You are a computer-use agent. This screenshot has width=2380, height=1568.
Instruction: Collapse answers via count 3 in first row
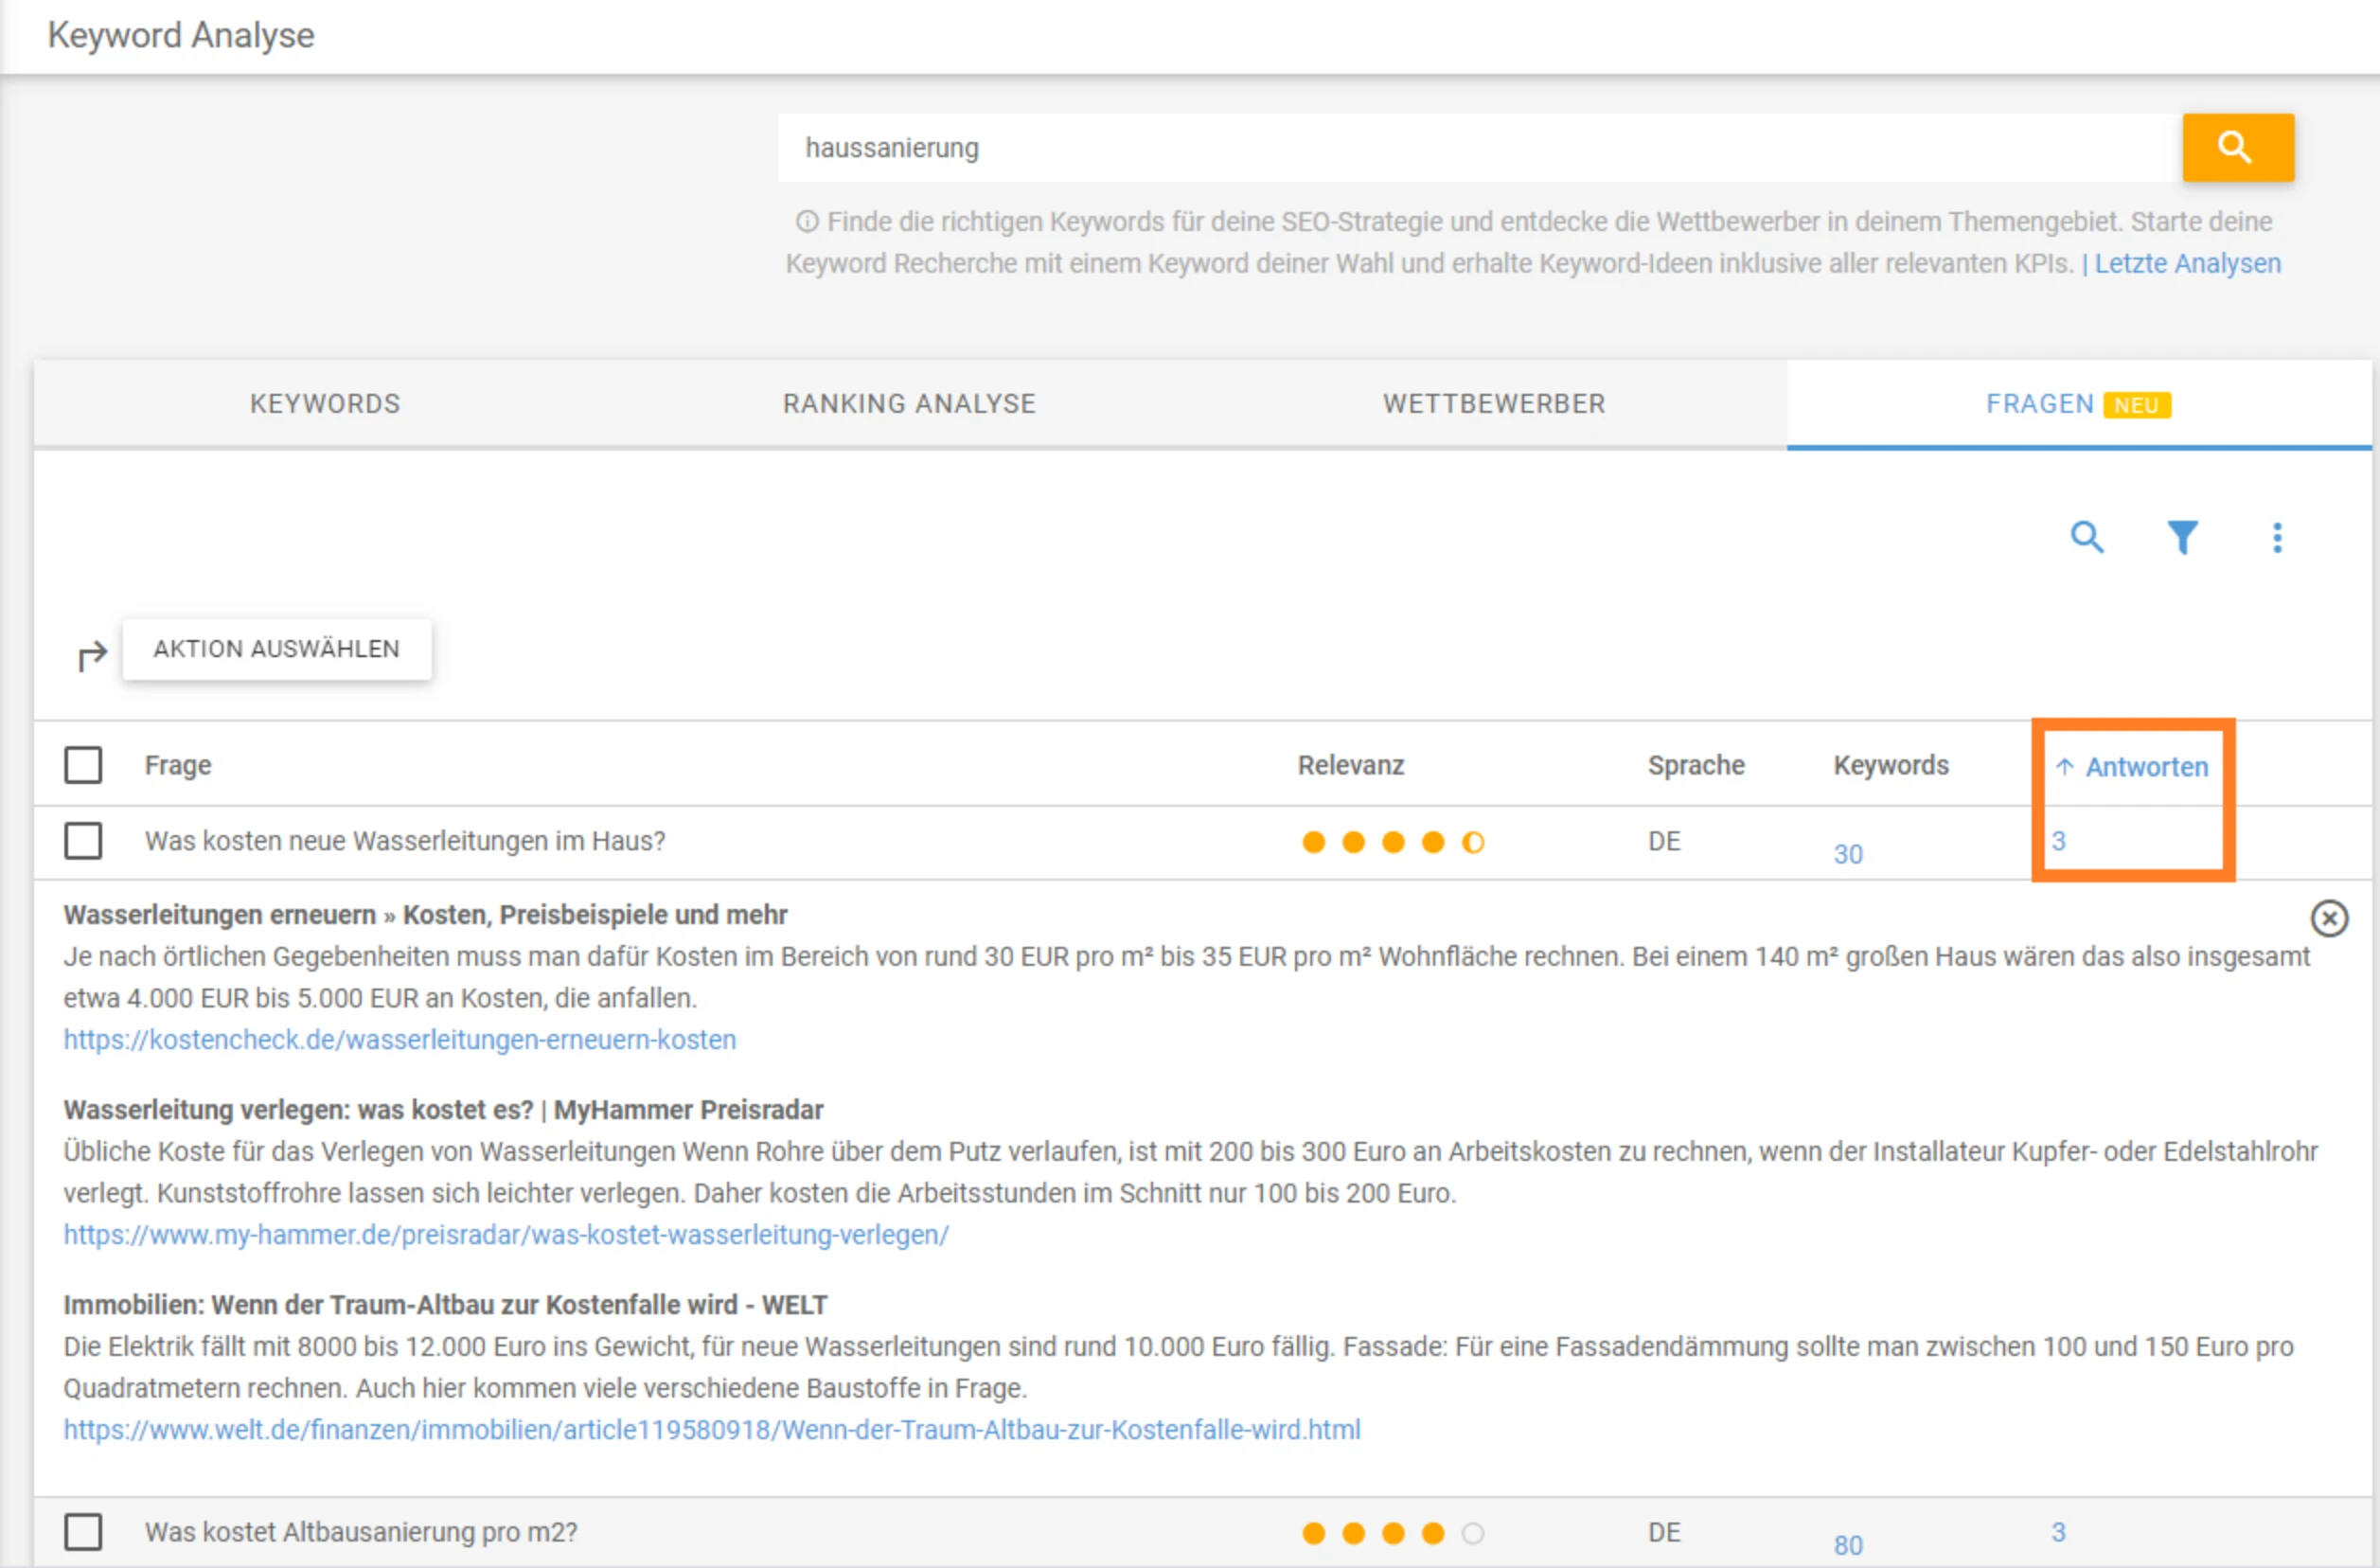point(2058,841)
